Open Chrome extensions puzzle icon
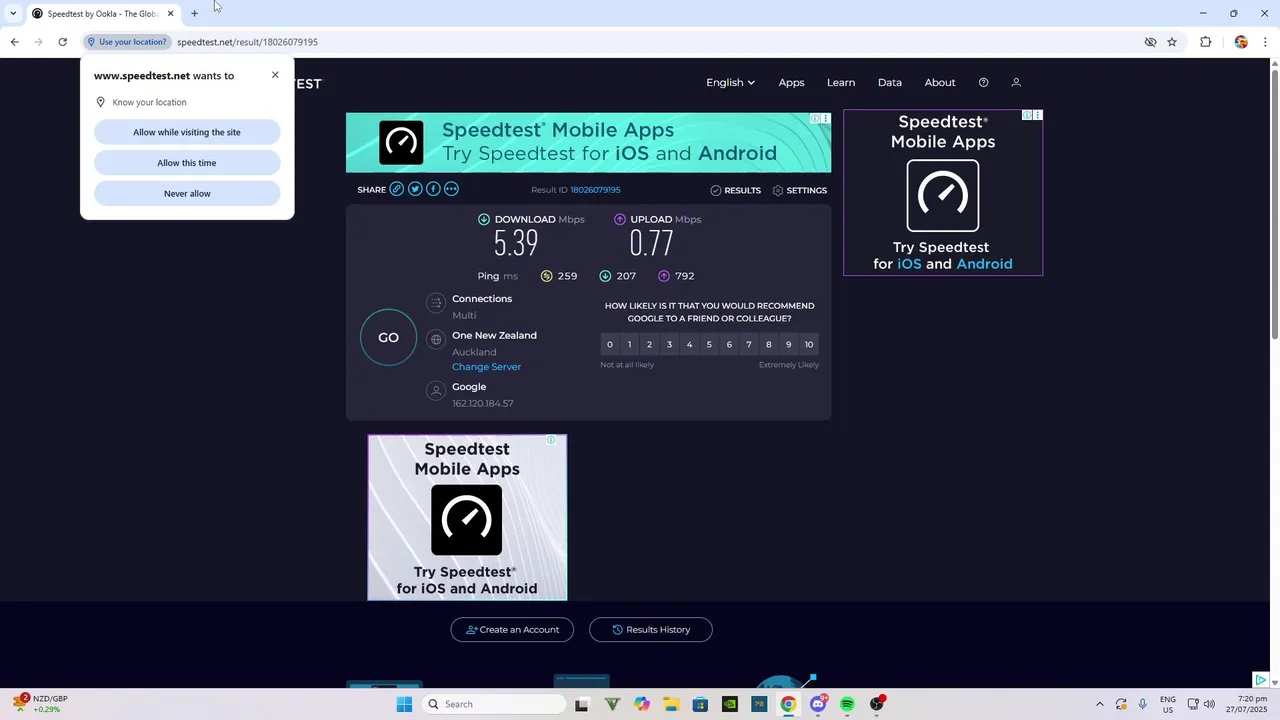The width and height of the screenshot is (1280, 720). coord(1205,42)
